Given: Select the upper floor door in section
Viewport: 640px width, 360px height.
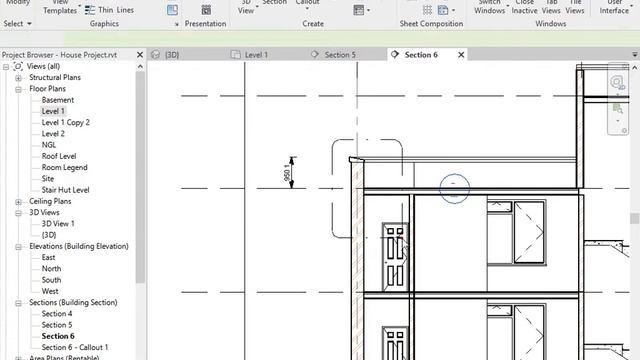Looking at the screenshot, I should pyautogui.click(x=395, y=257).
